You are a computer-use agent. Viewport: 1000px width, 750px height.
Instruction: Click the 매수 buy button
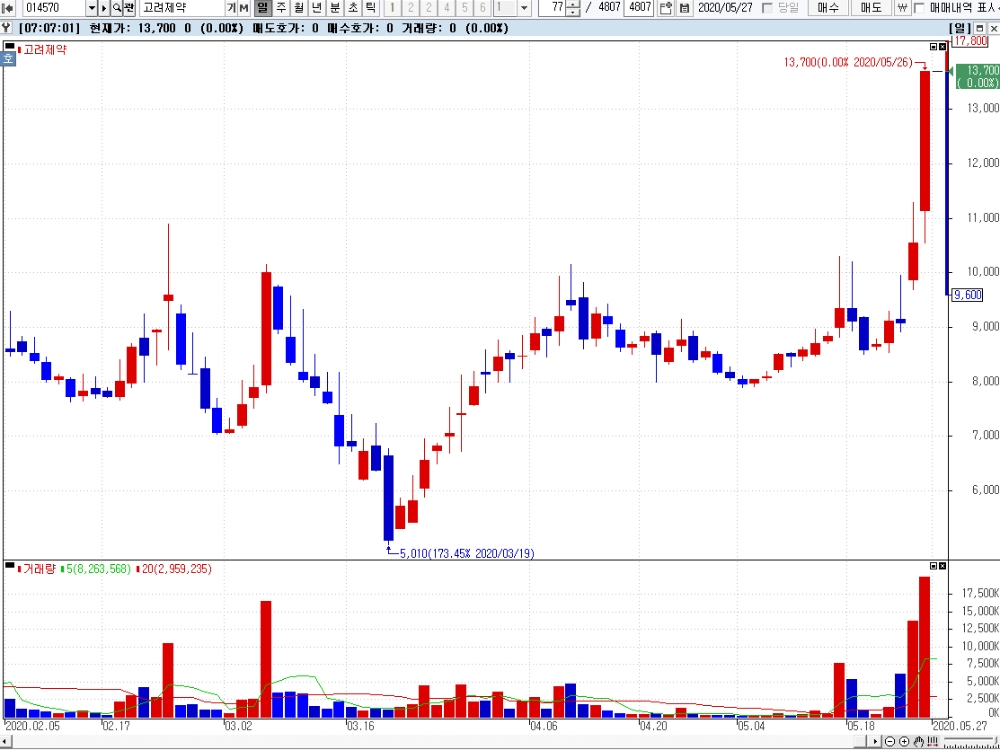coord(828,8)
